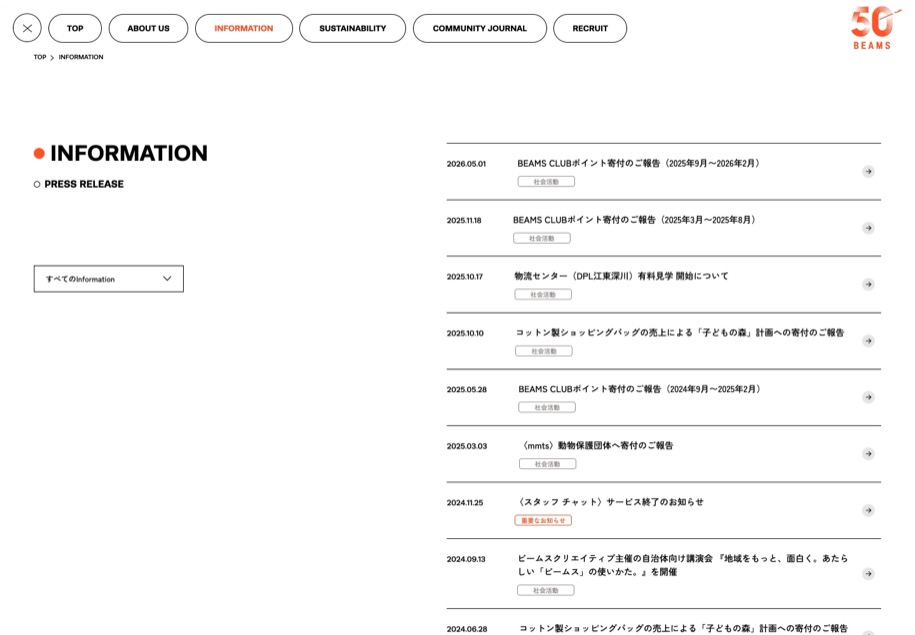915x635 pixels.
Task: Open BEAMS CLUBポイント寄付 2025年3月～2025年8月 article
Action: 634,220
